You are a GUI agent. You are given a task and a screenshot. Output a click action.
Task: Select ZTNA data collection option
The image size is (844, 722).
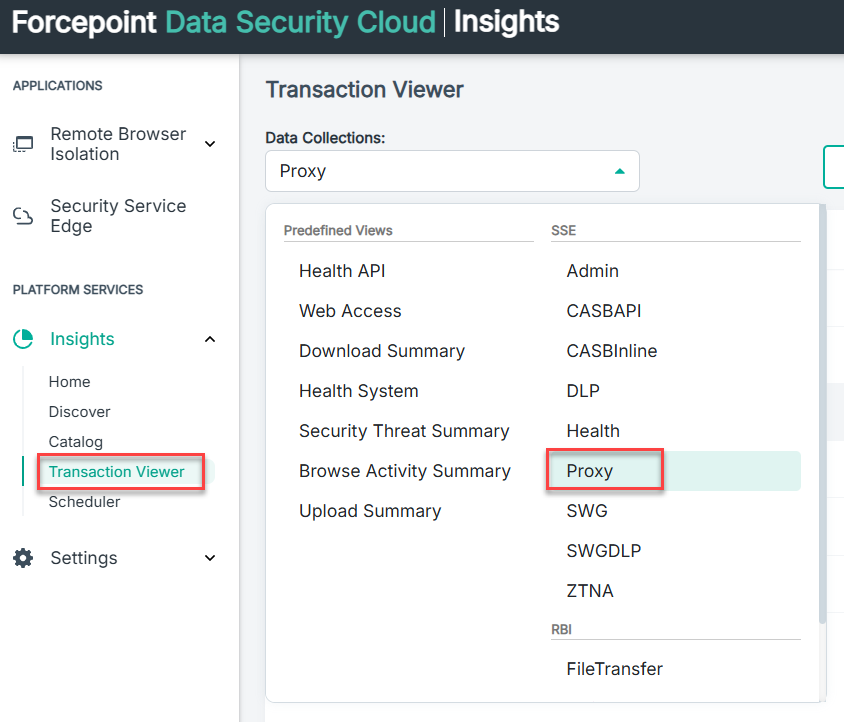pos(590,591)
